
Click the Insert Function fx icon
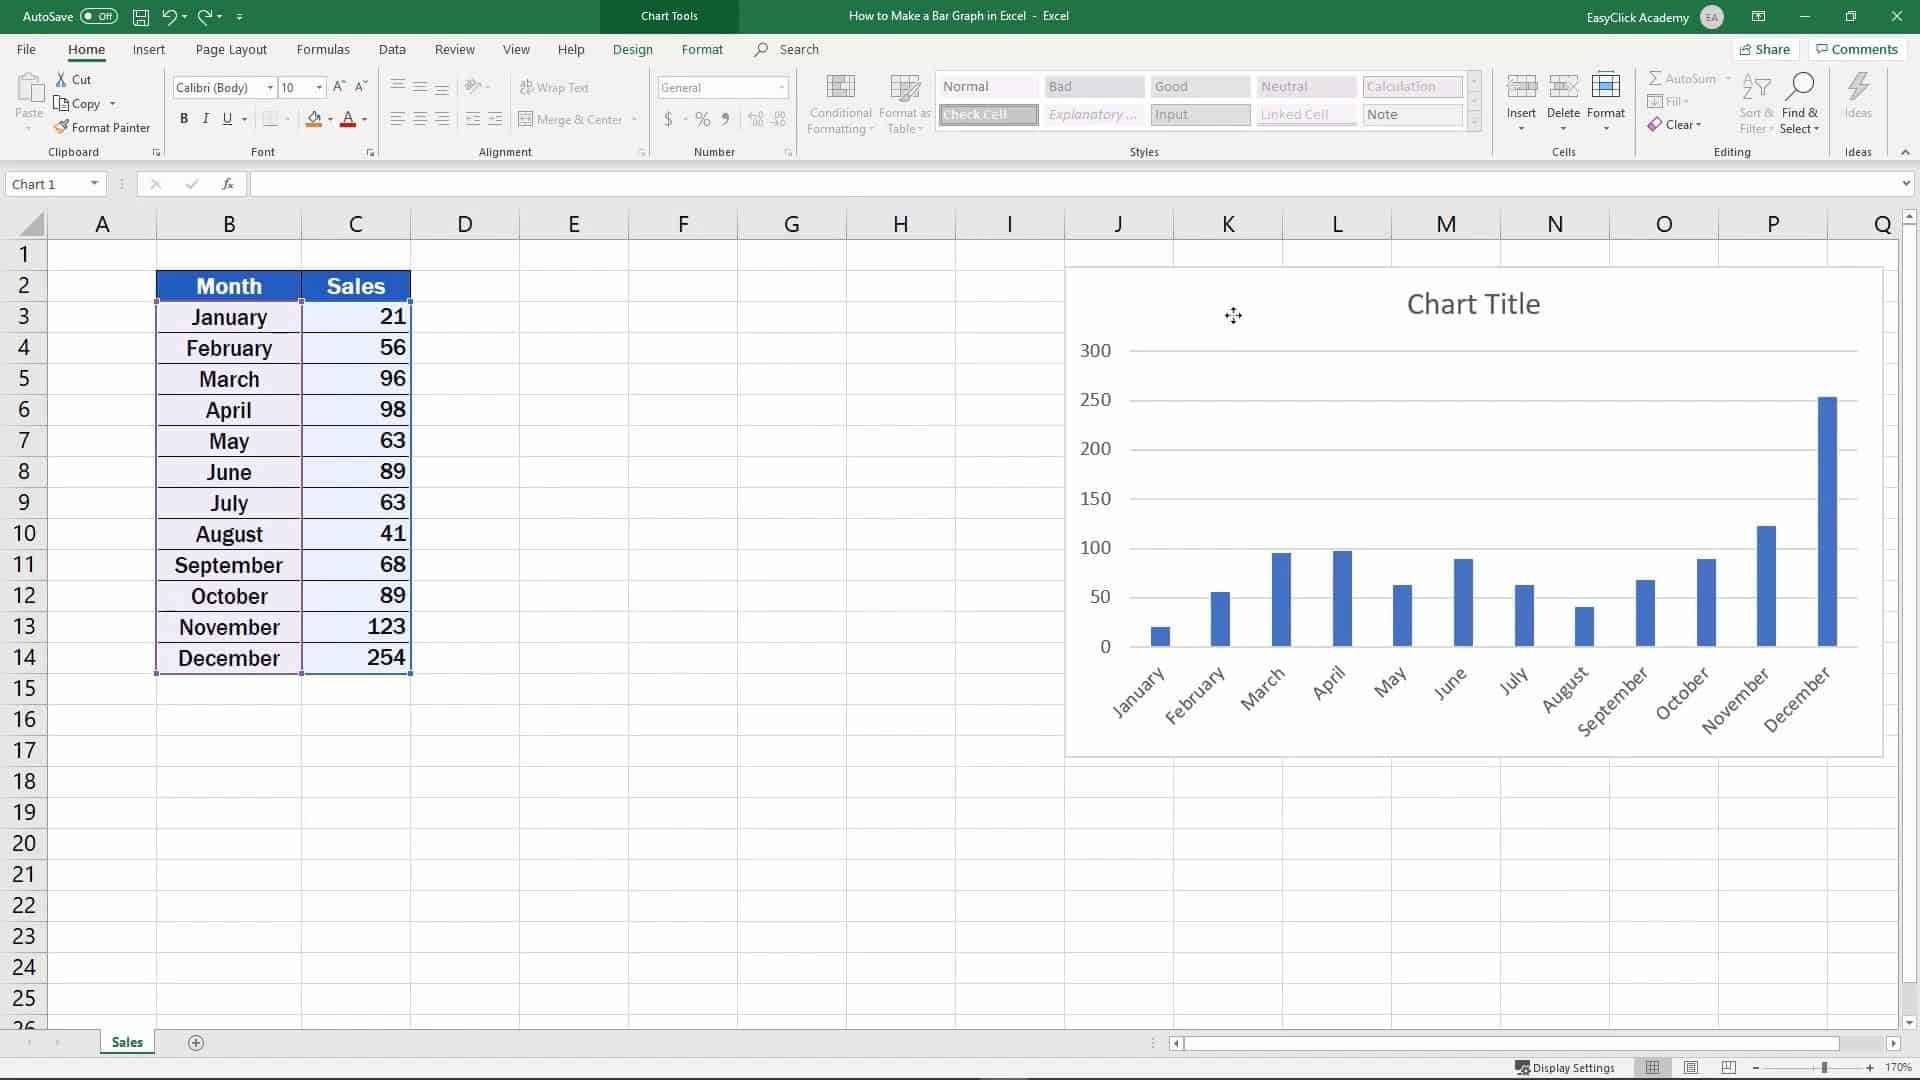(228, 184)
